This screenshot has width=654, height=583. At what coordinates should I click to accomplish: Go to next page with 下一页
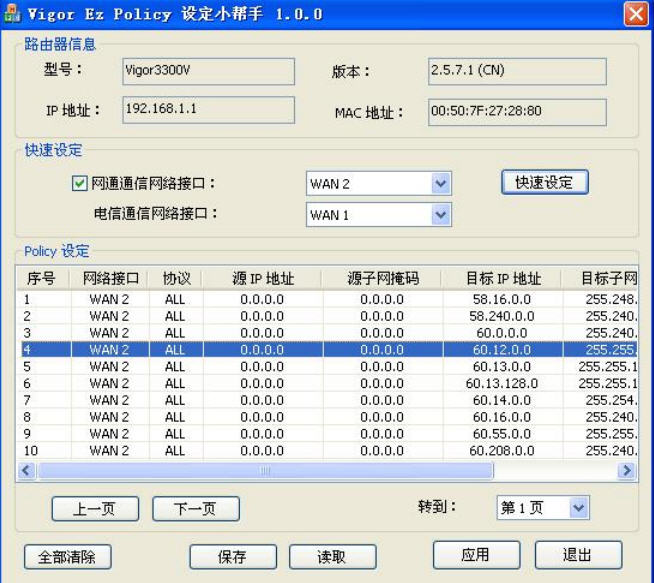coord(196,509)
